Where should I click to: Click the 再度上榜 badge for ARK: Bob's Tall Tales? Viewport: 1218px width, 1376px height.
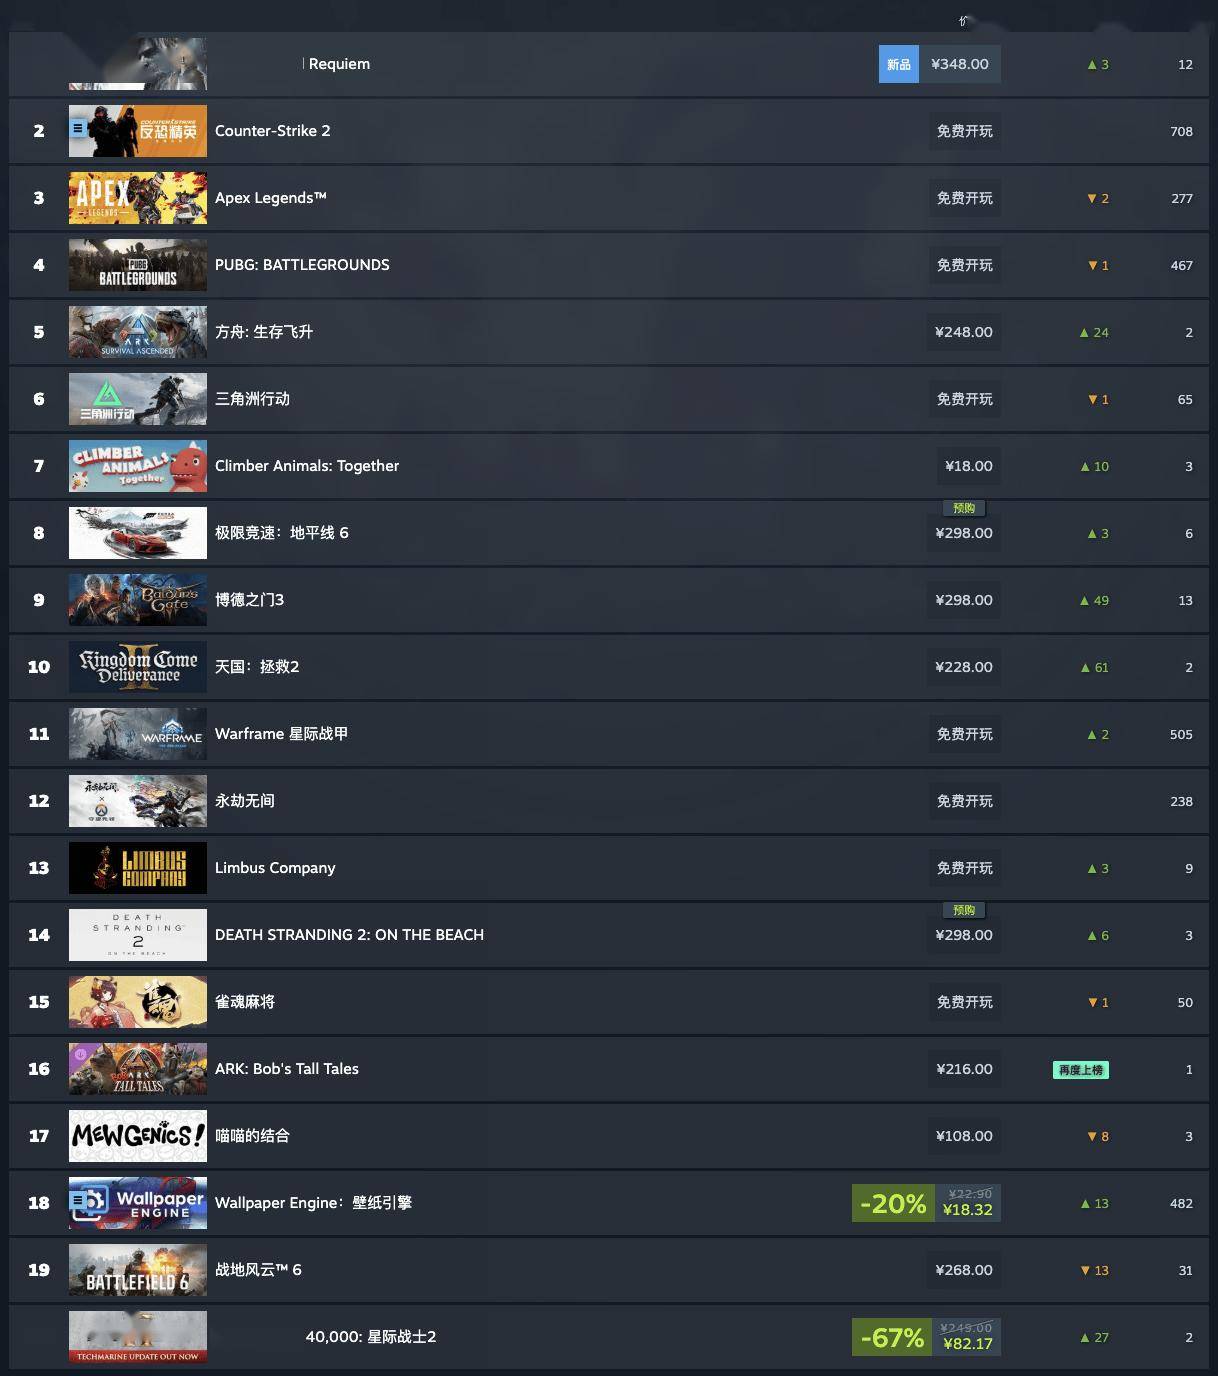(1081, 1070)
